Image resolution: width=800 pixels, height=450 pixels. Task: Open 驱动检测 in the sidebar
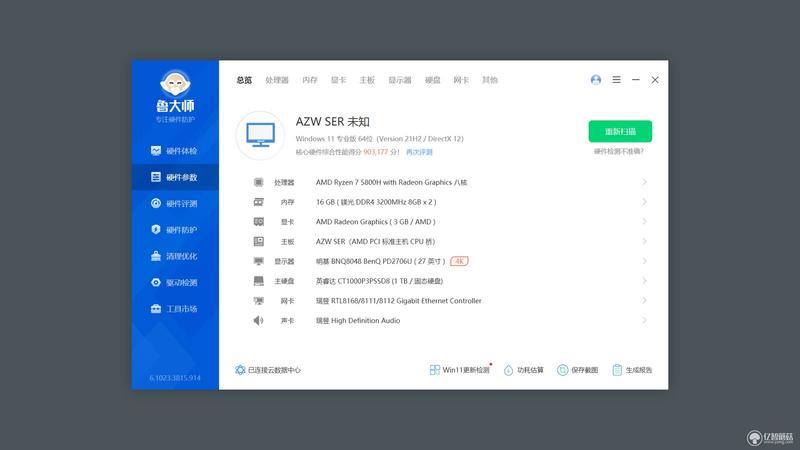click(x=174, y=282)
